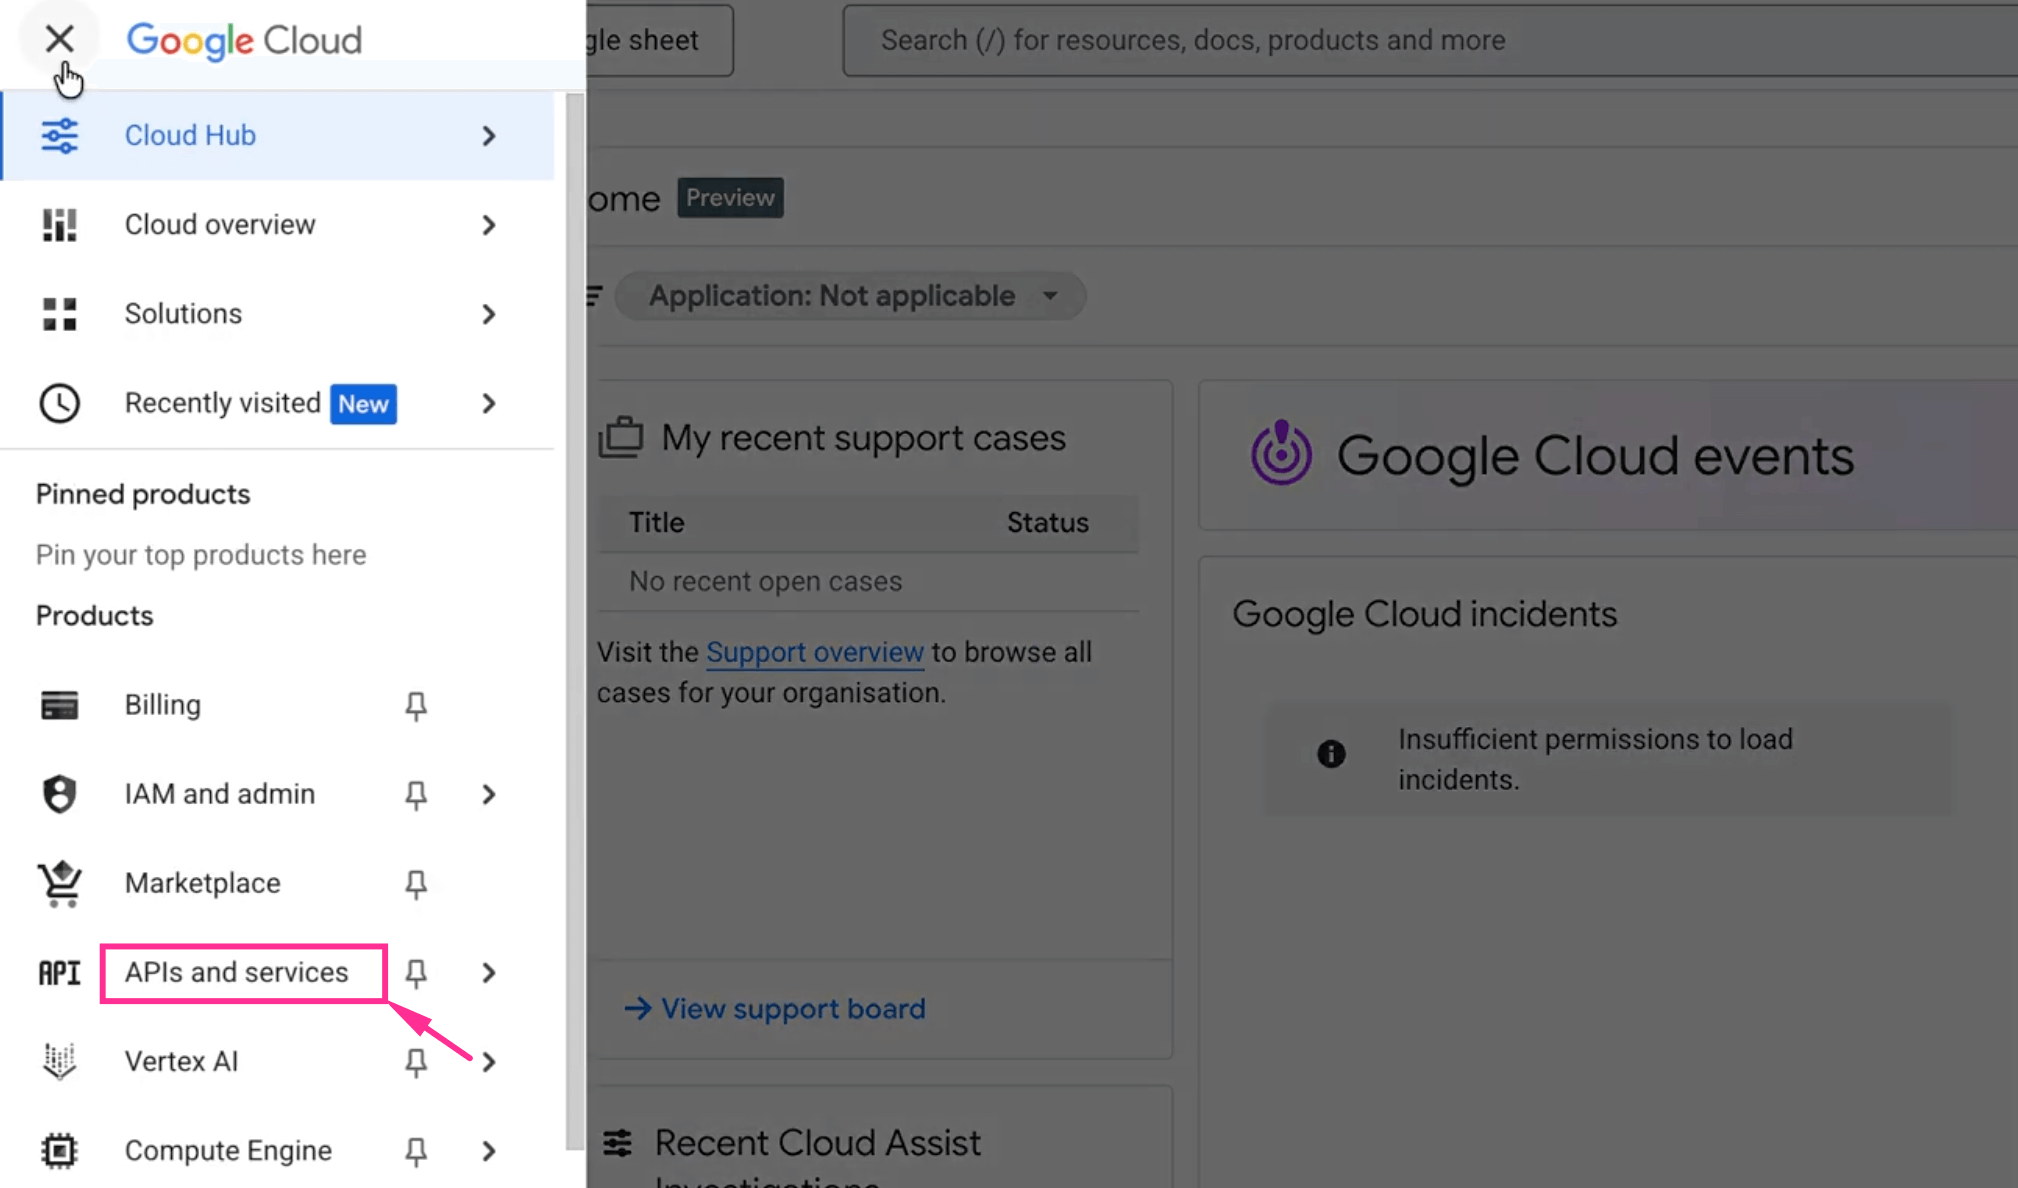The height and width of the screenshot is (1188, 2018).
Task: Click the Google Cloud incidents heading
Action: pos(1424,613)
